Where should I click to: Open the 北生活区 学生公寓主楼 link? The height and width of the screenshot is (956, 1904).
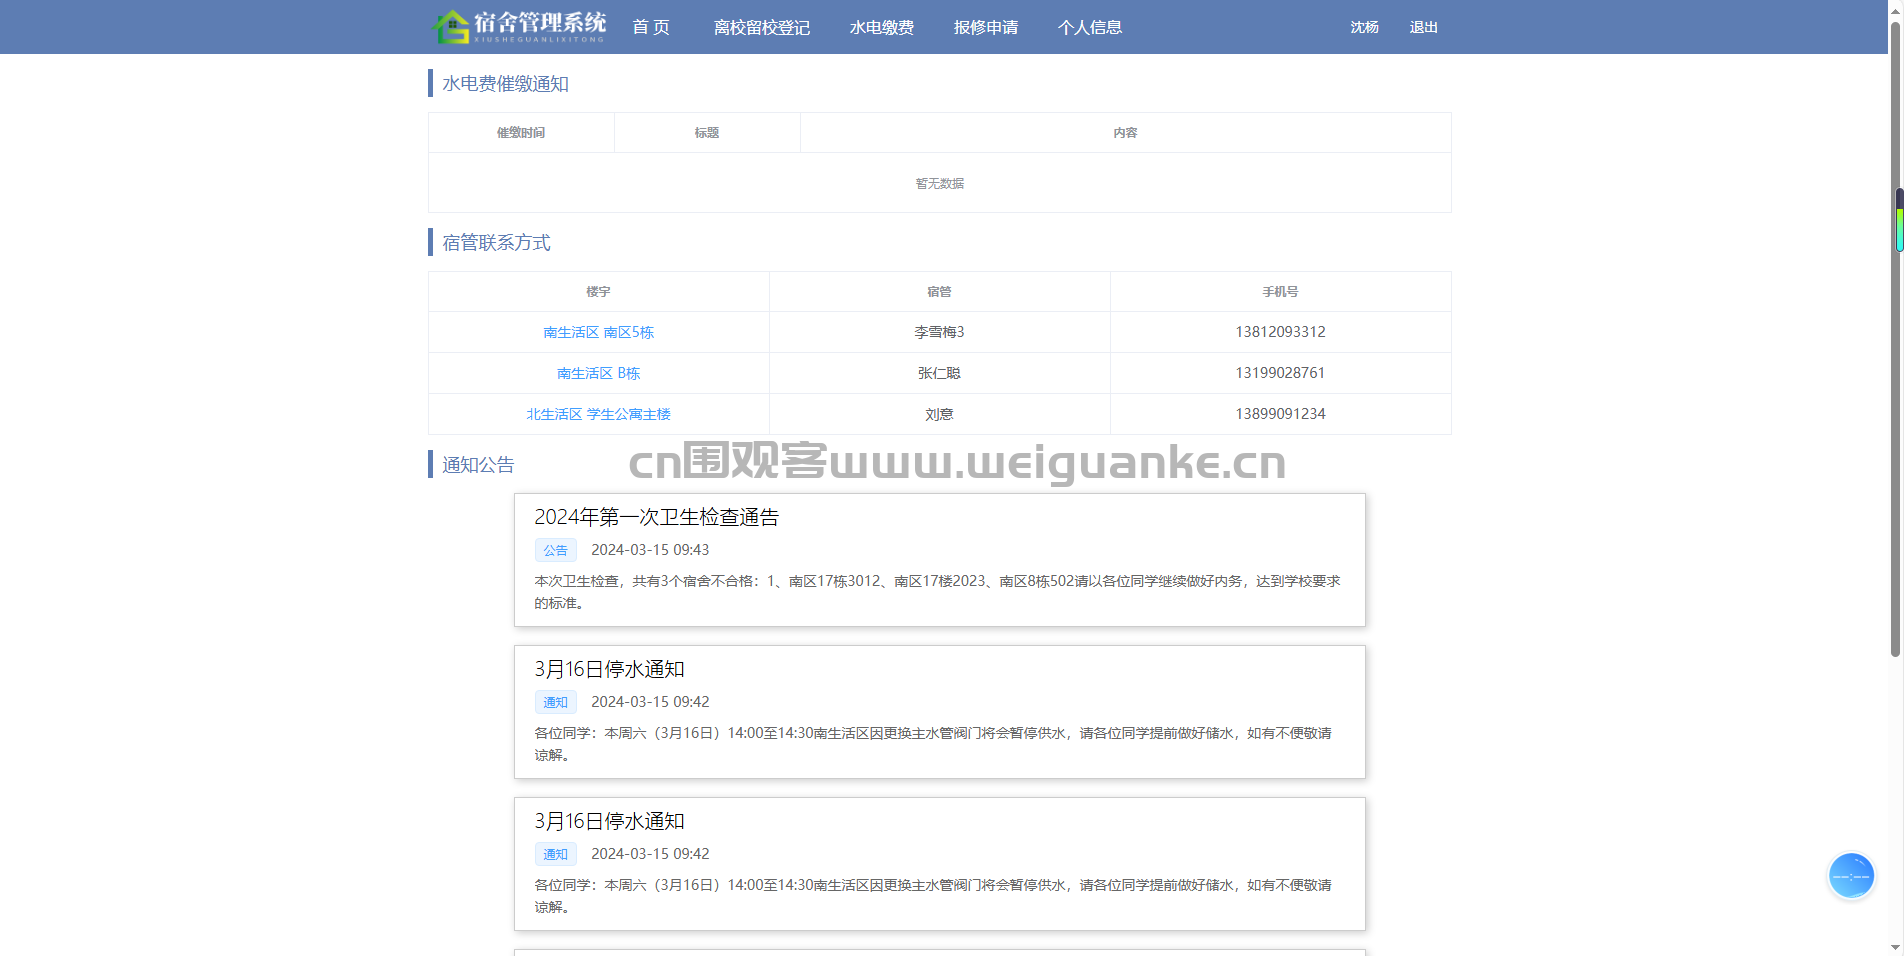point(598,414)
